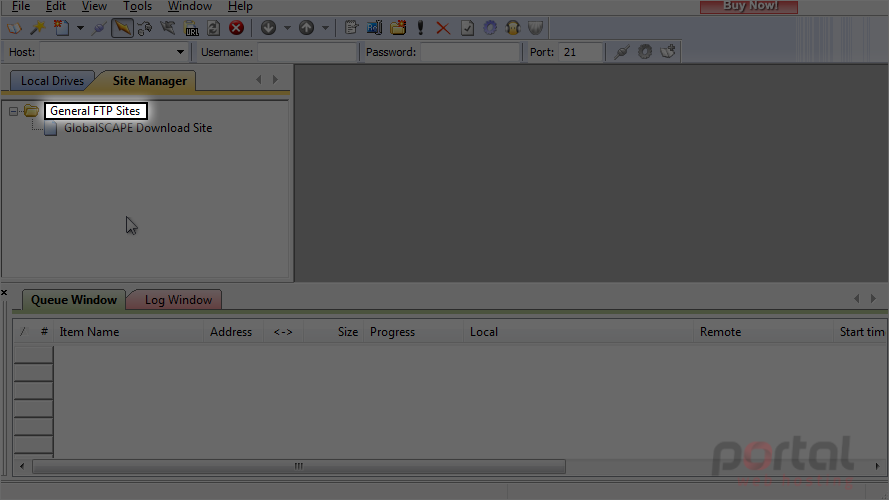Sort queue by Size column
The height and width of the screenshot is (500, 889).
(333, 332)
